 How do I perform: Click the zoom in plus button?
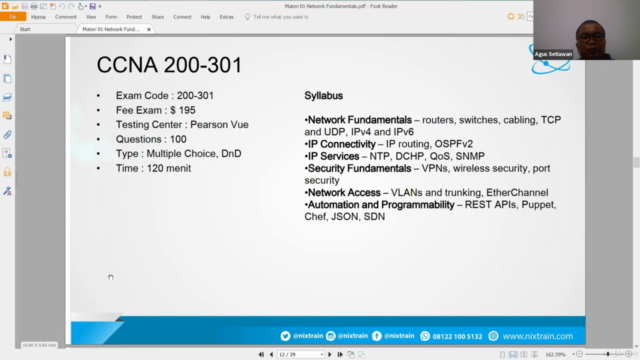pyautogui.click(x=629, y=354)
